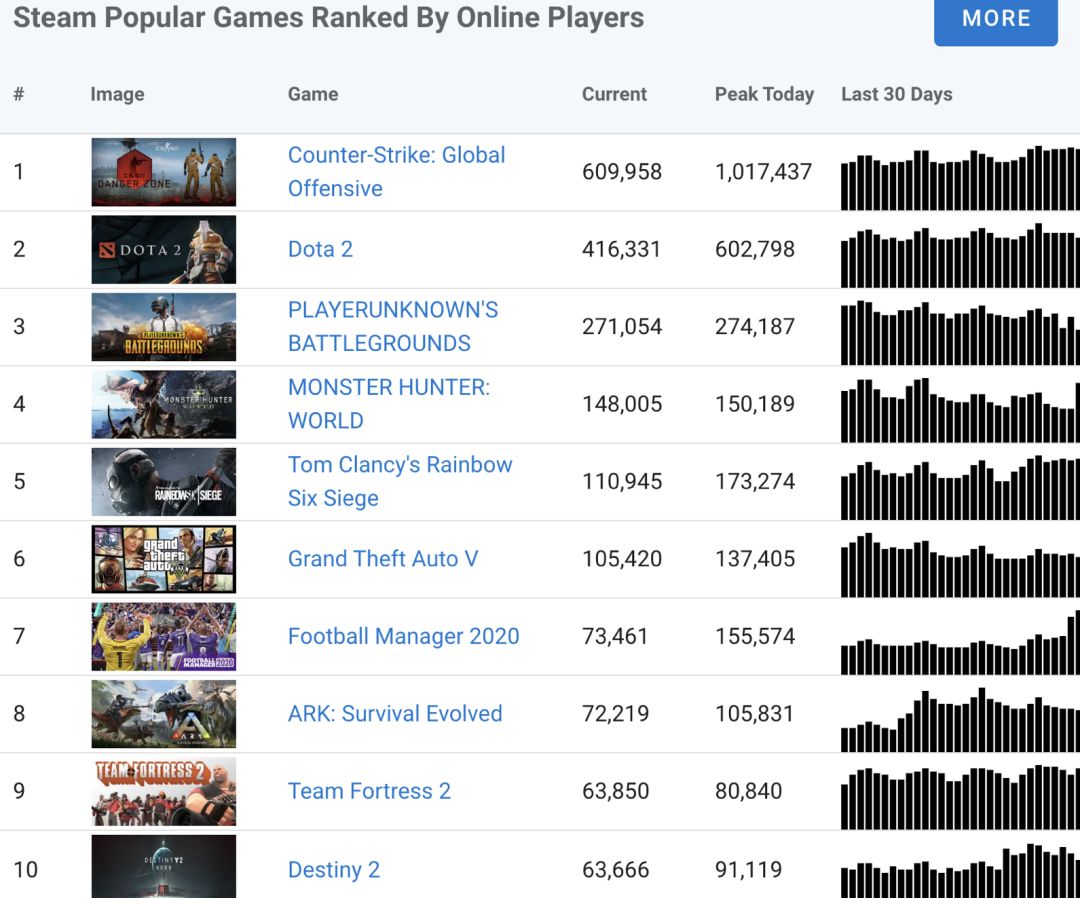Click the Counter-Strike 30-day bar chart
This screenshot has width=1080, height=898.
960,178
